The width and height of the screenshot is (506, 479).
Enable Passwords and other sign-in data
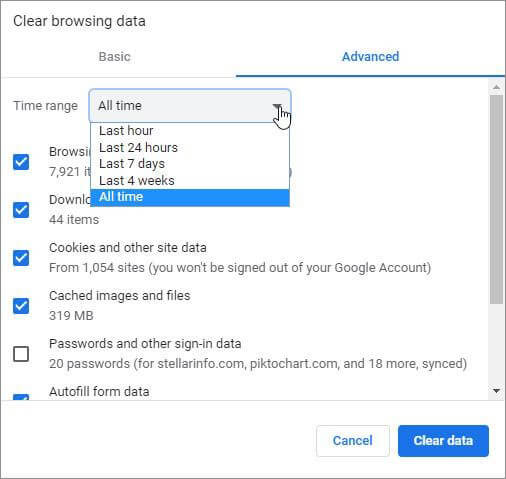[21, 354]
